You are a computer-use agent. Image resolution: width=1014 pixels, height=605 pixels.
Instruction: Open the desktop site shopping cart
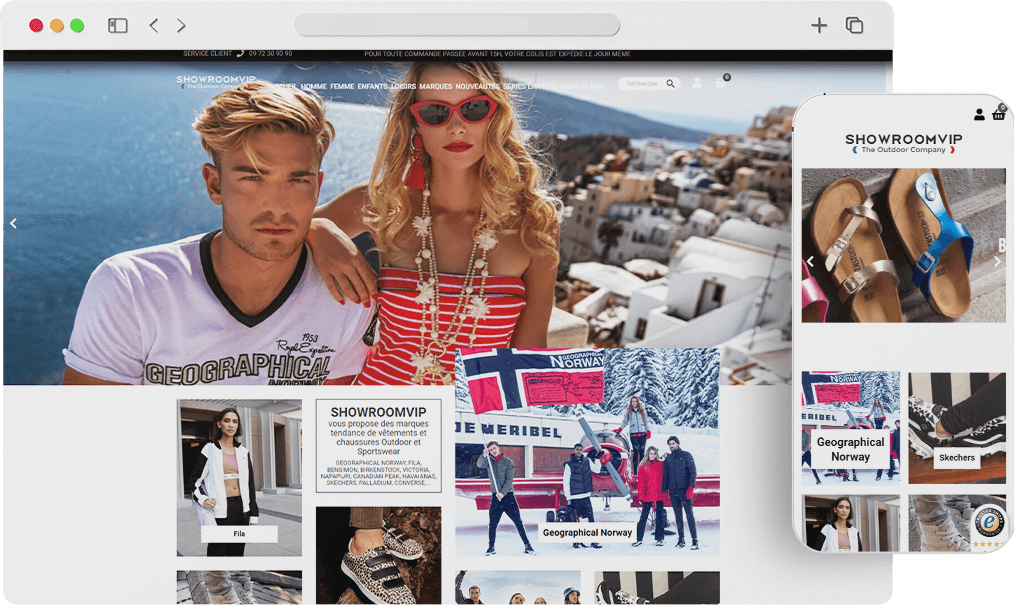721,83
